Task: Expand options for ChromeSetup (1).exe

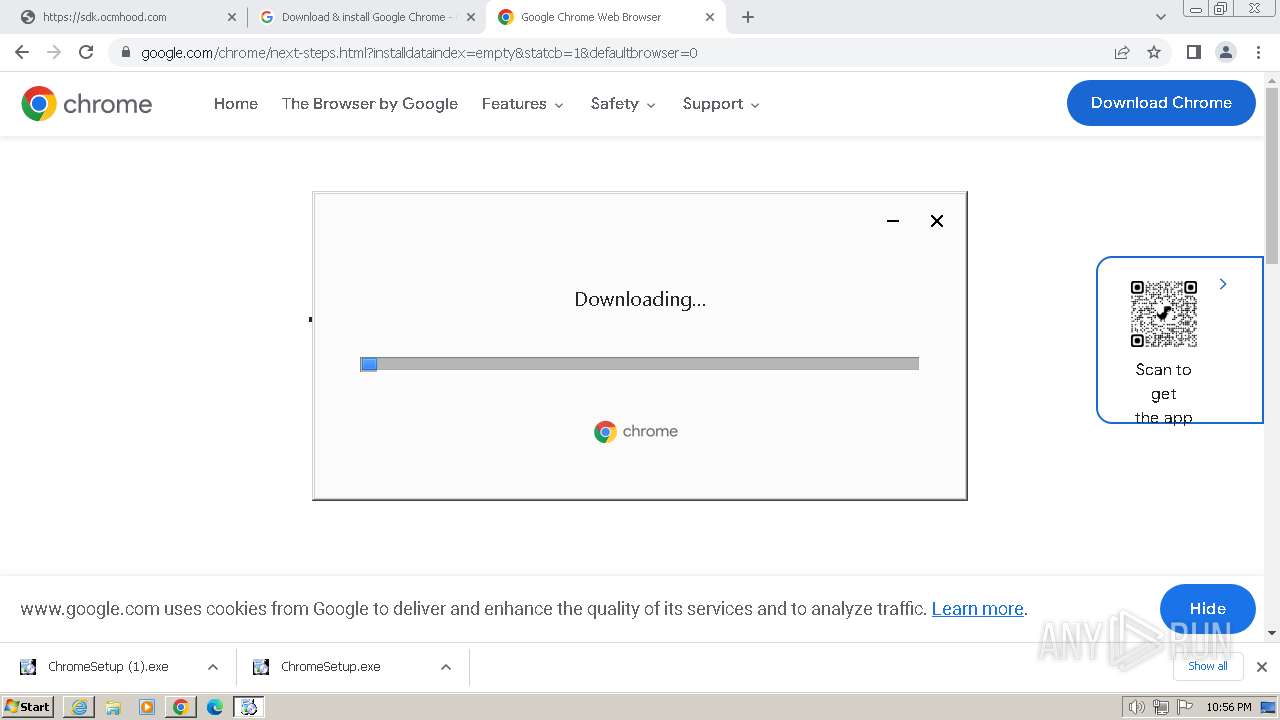Action: (213, 666)
